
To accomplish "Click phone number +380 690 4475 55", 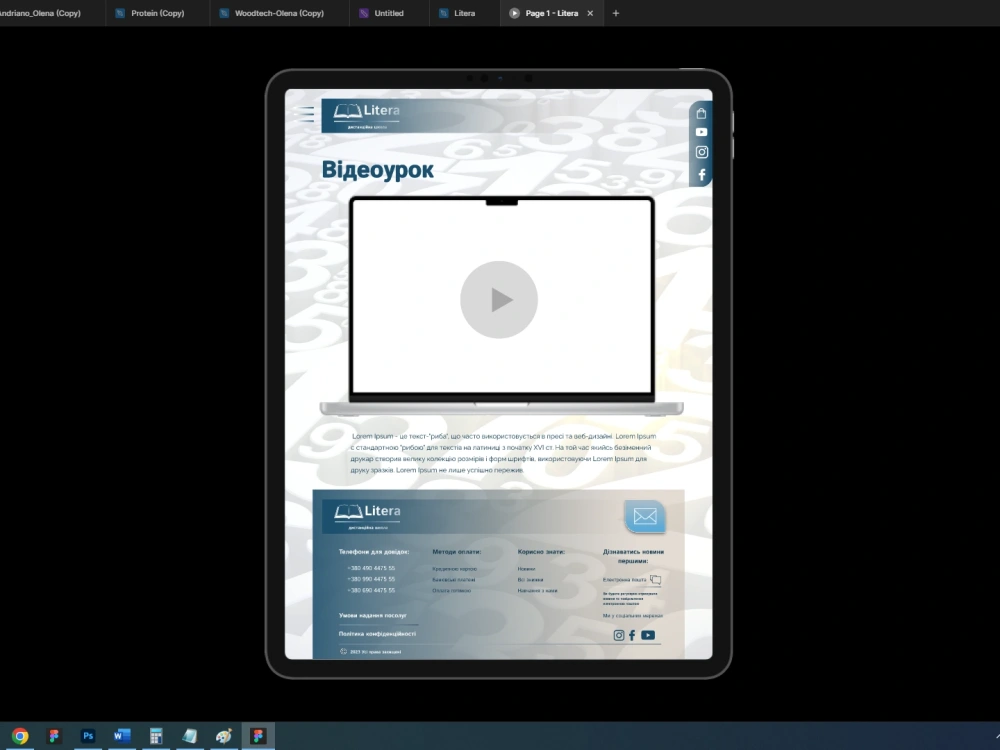I will coord(371,591).
